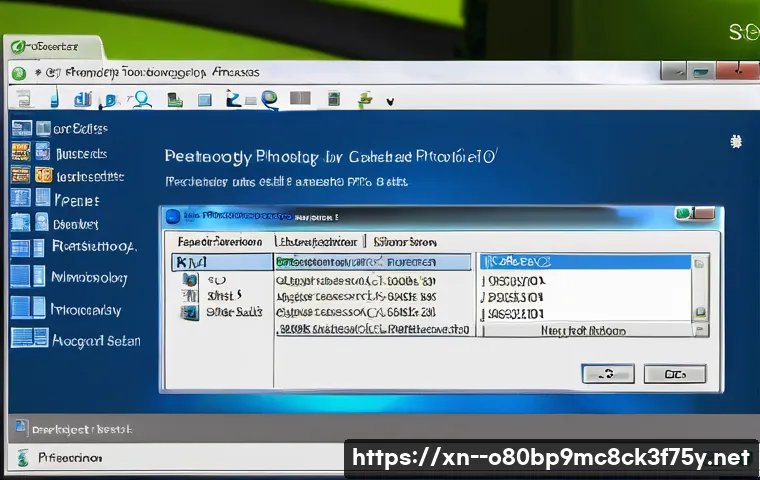Expand the highlighted combo box in the right list
The height and width of the screenshot is (480, 760).
[585, 262]
